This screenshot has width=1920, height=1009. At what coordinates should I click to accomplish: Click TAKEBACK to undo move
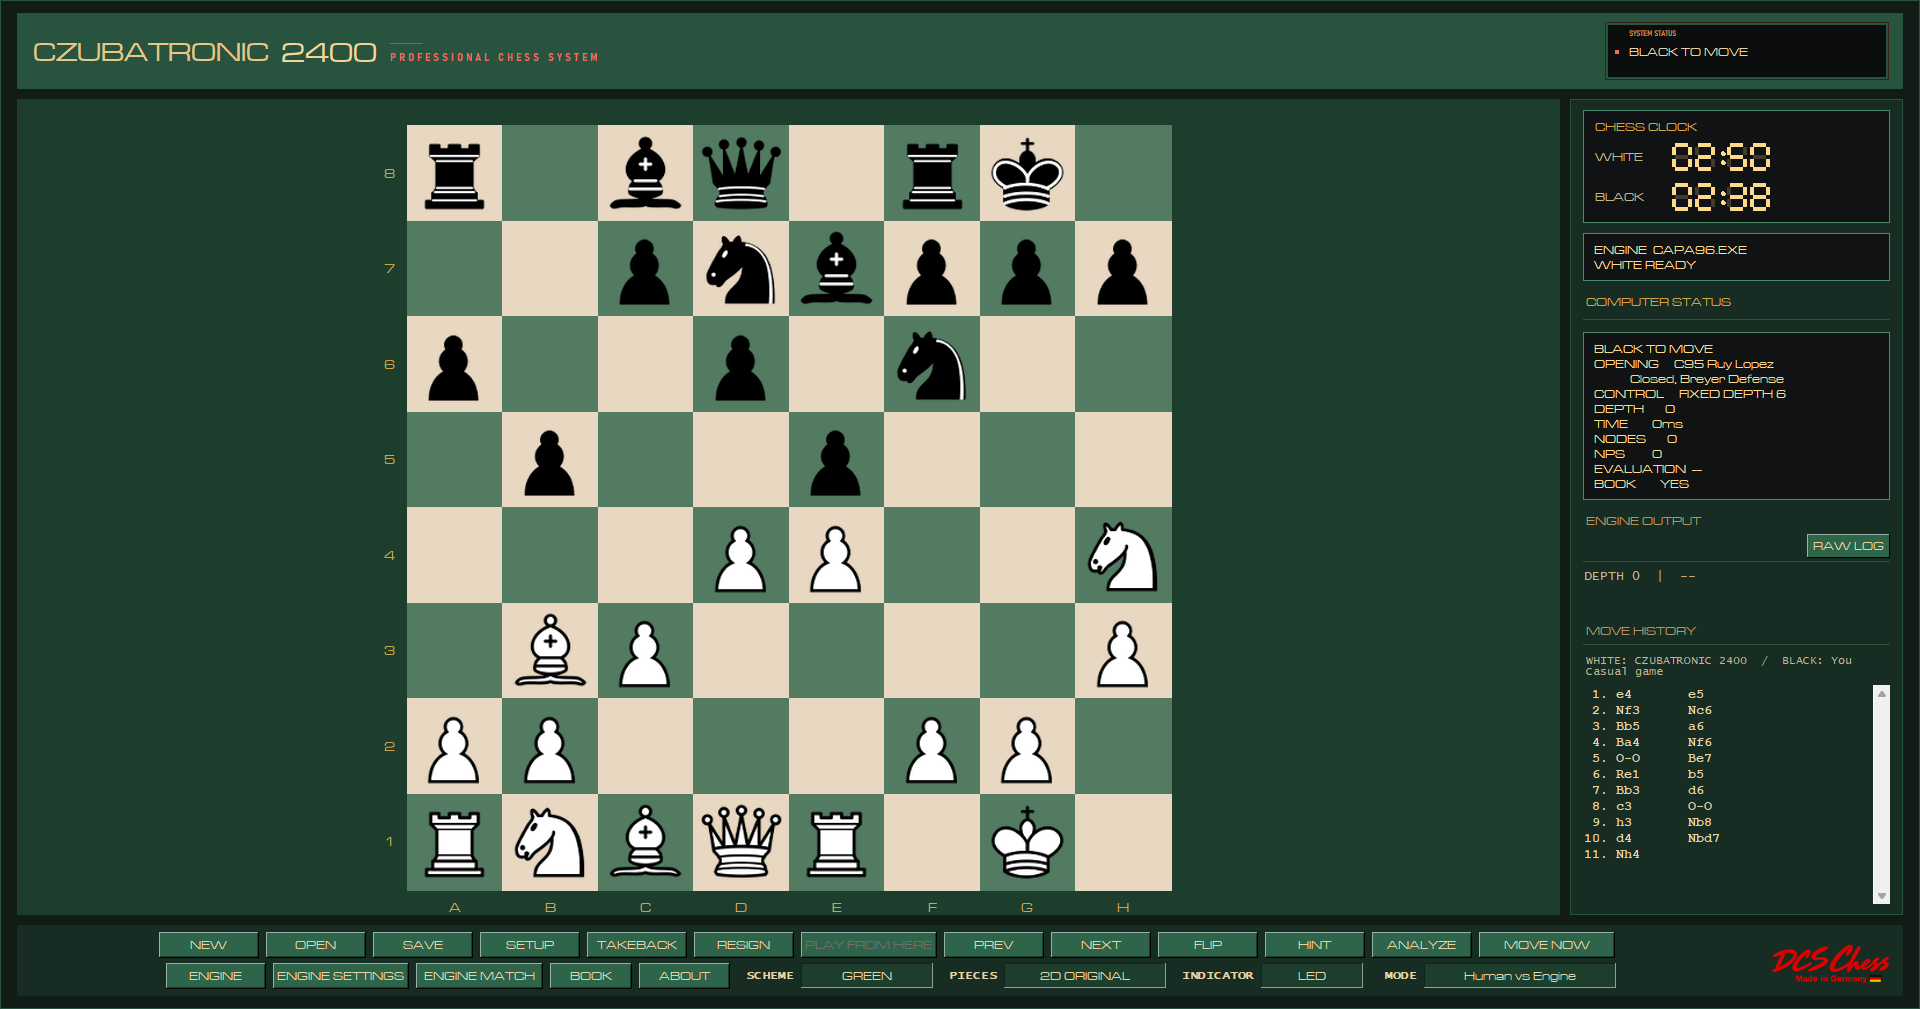point(636,945)
